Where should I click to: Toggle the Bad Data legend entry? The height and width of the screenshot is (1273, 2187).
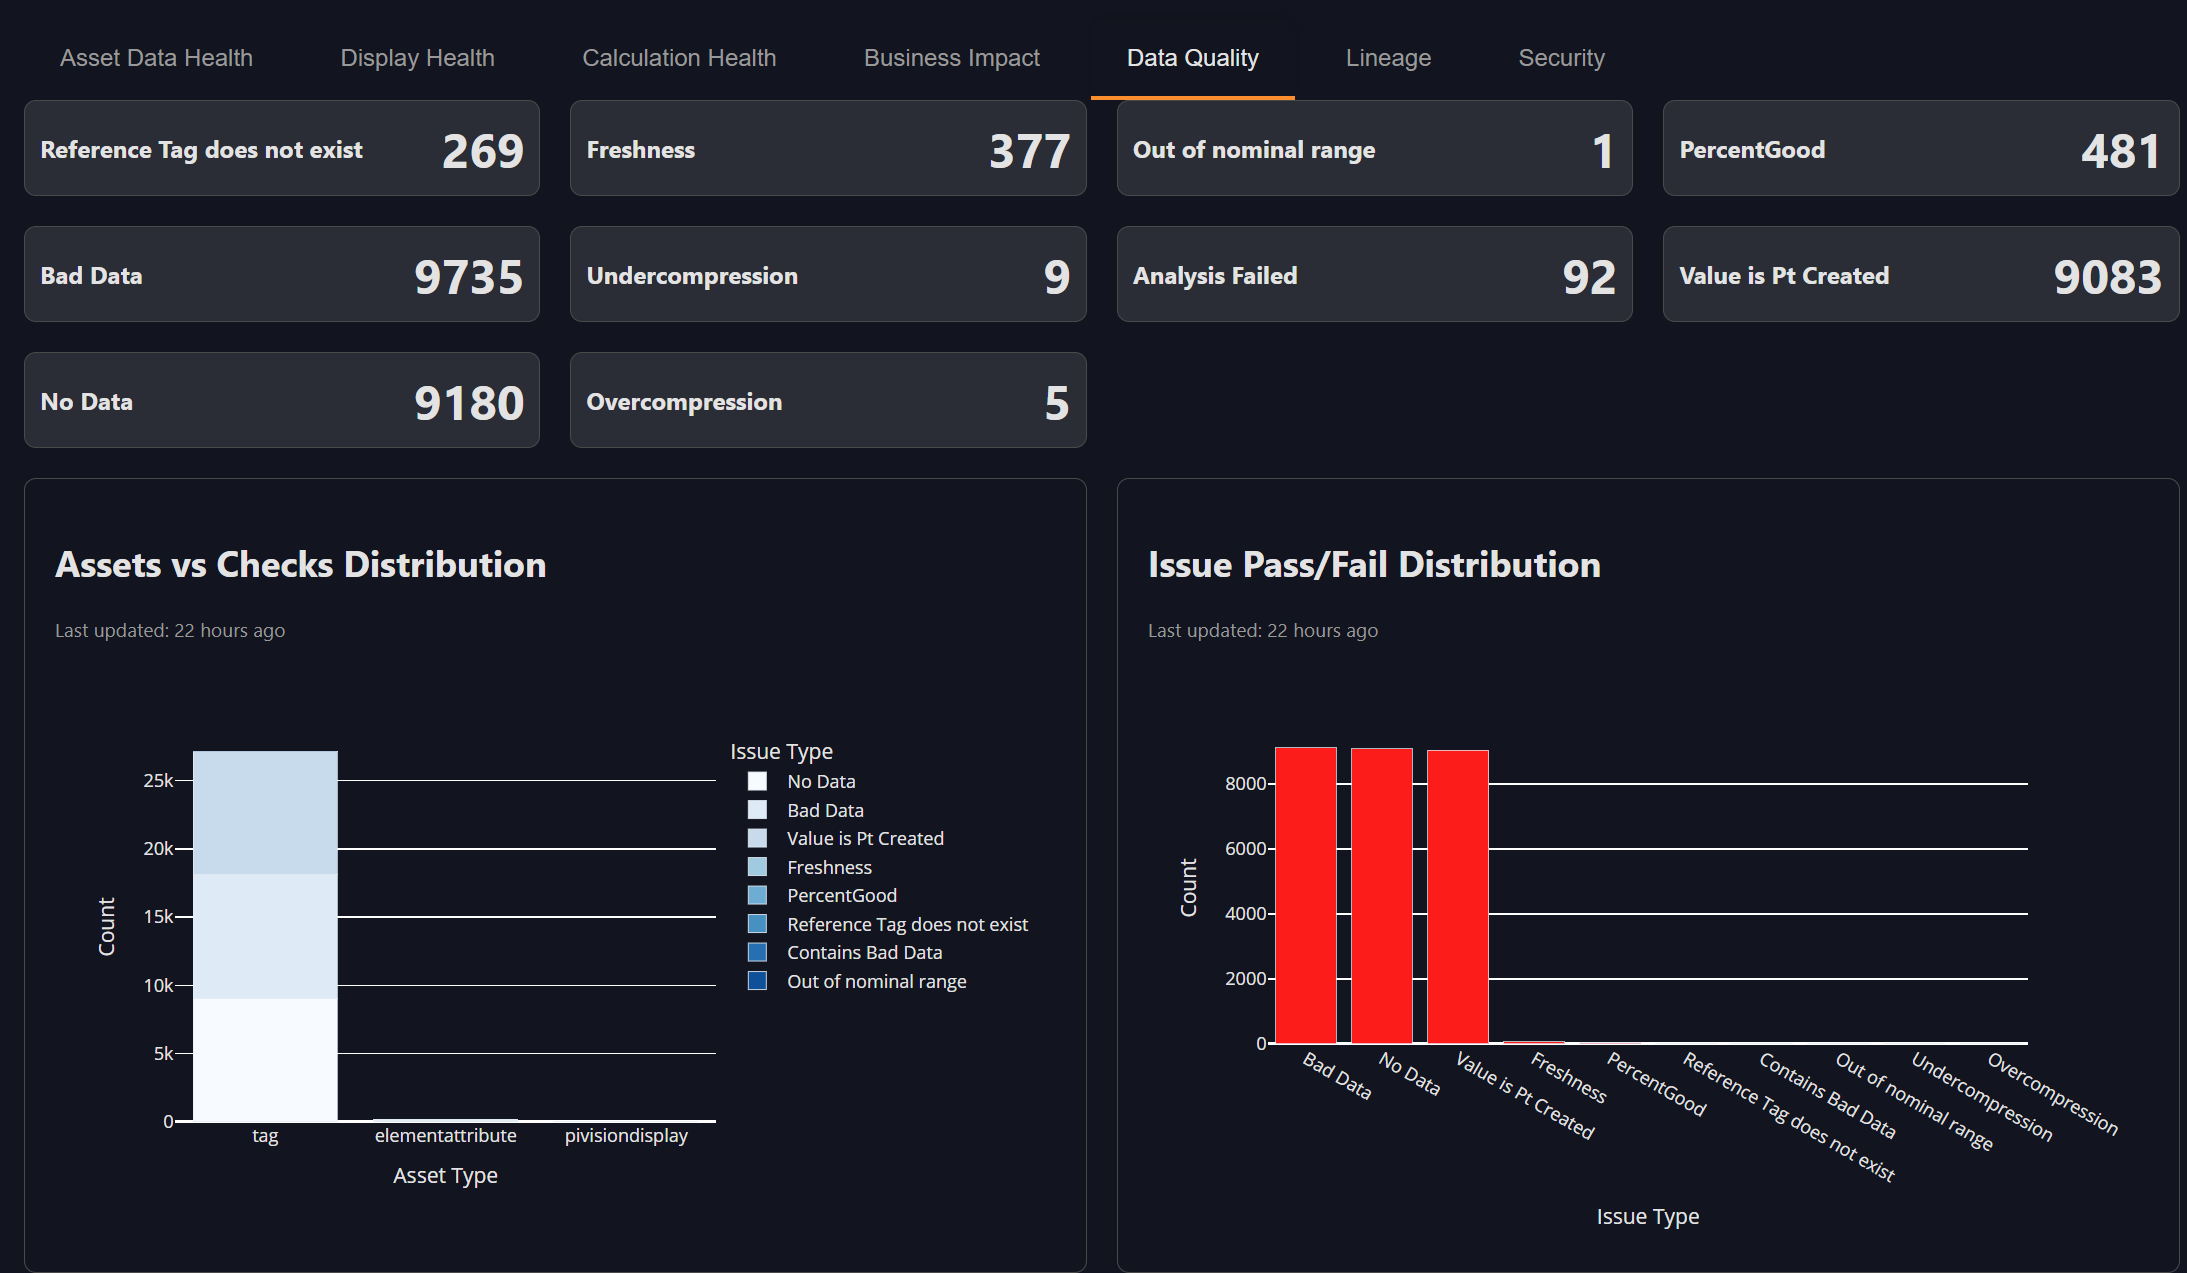tap(824, 810)
